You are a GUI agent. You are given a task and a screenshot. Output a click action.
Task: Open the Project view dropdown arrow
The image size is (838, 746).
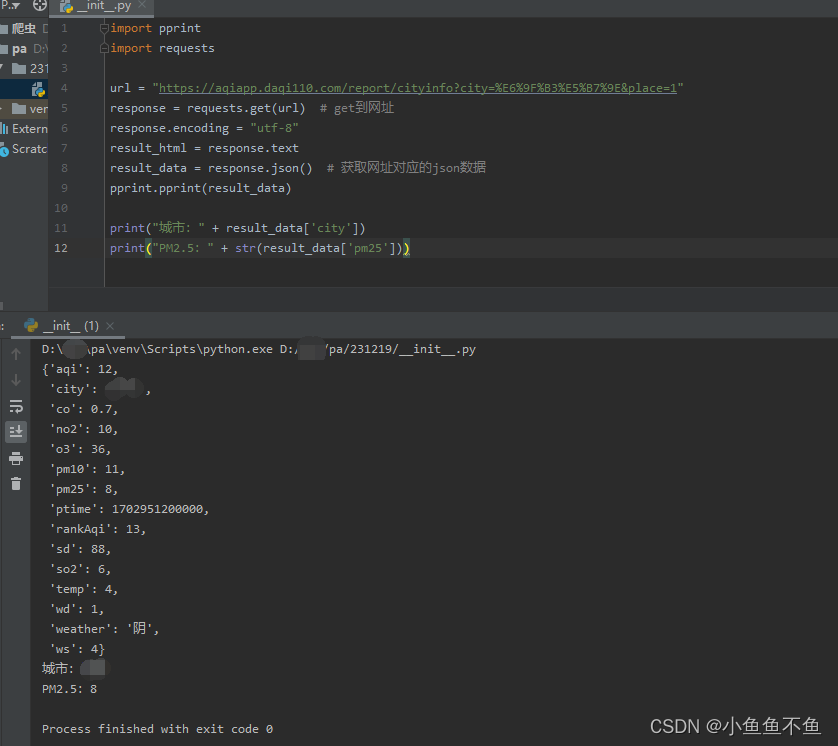(17, 6)
